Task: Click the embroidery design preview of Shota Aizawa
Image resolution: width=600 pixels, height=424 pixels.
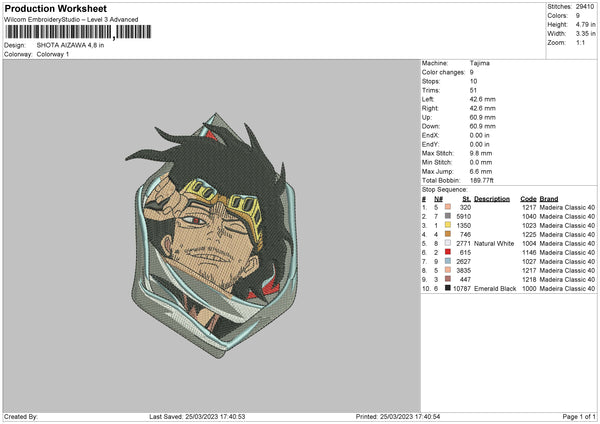Action: click(214, 235)
